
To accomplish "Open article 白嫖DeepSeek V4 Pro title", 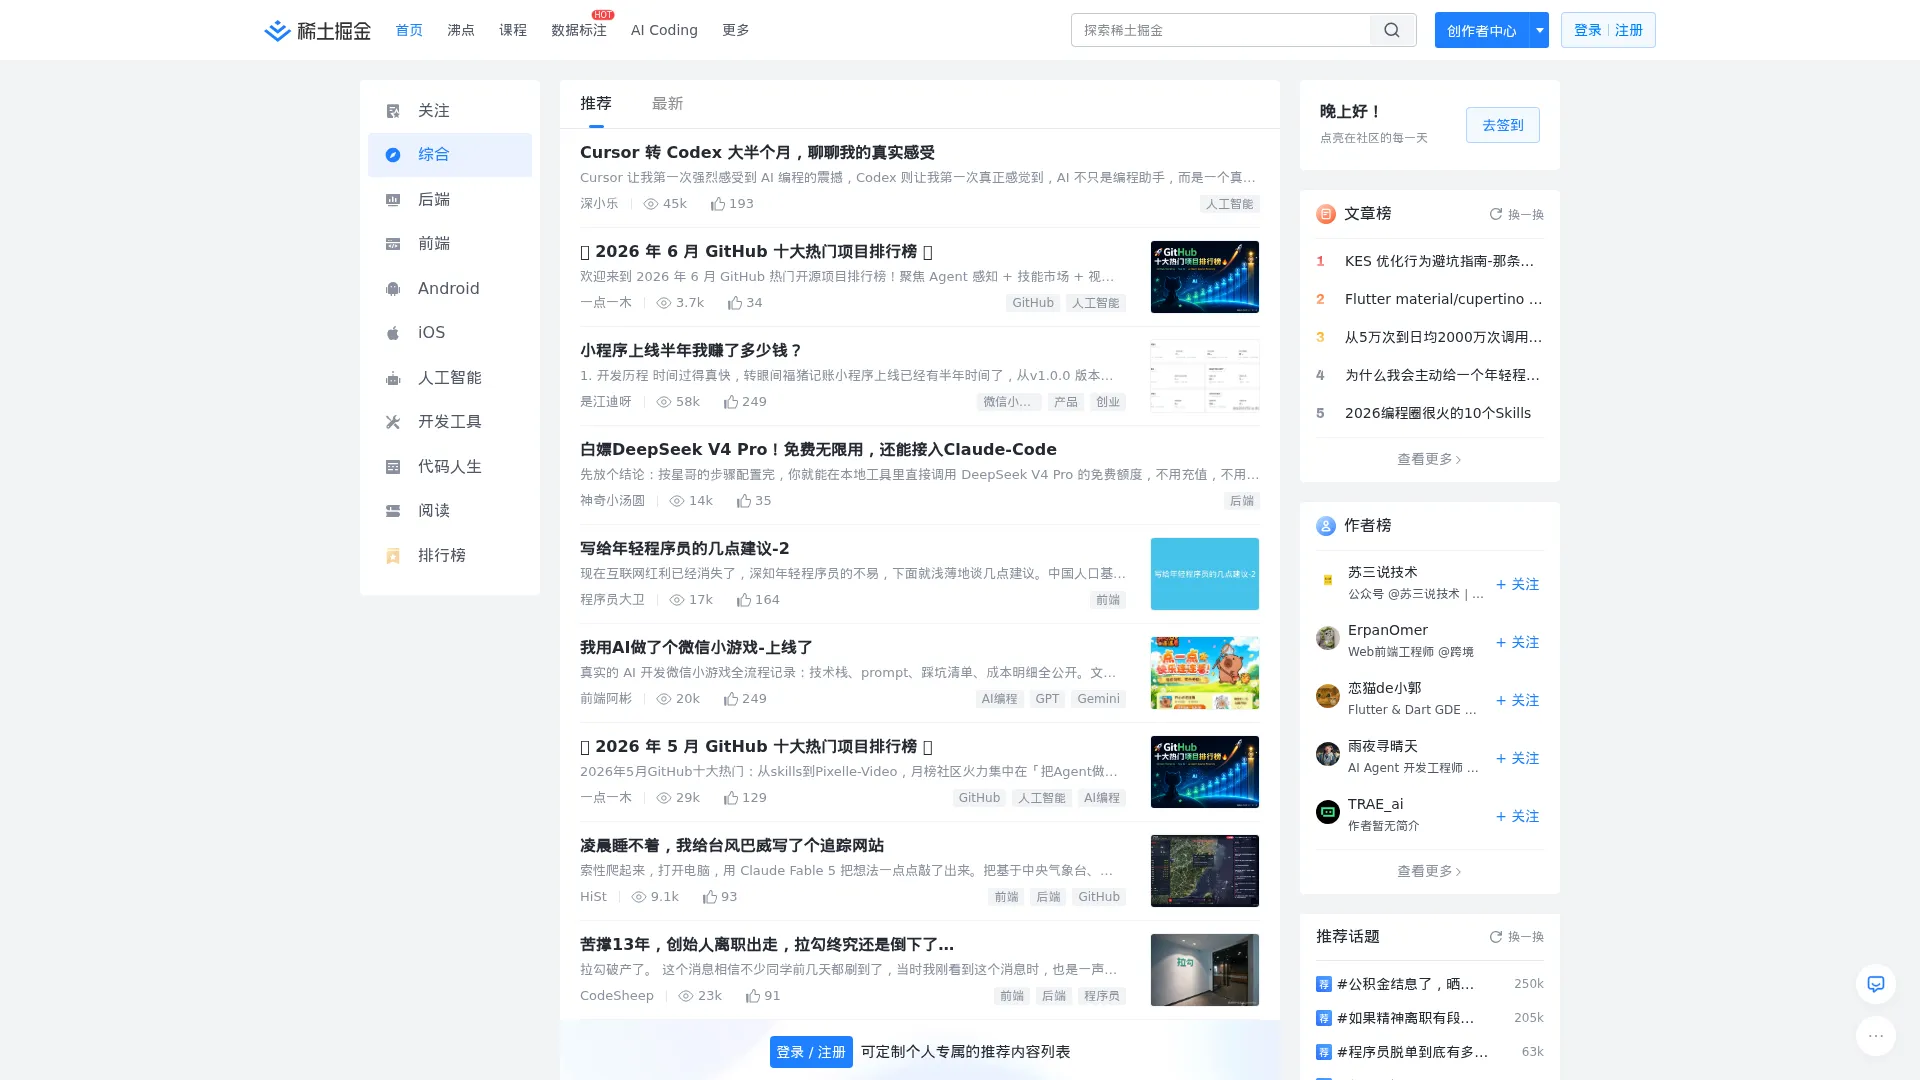I will coord(818,450).
